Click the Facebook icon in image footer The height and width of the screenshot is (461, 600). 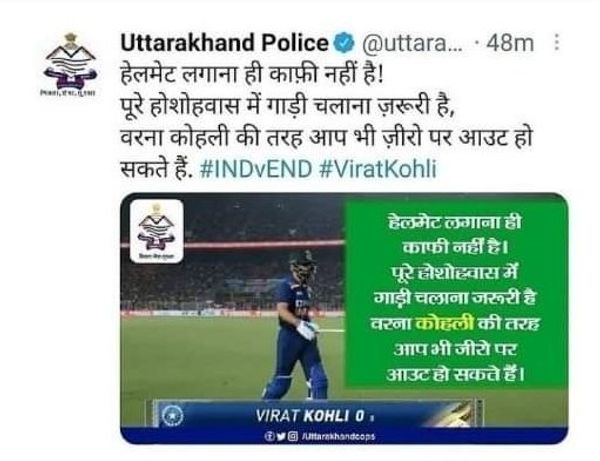pos(269,436)
